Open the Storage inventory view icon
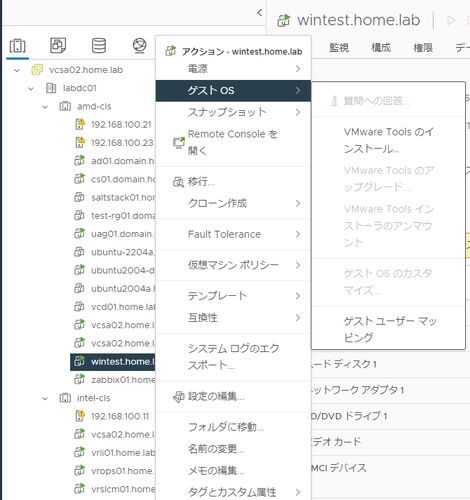Image resolution: width=470 pixels, height=500 pixels. click(x=99, y=45)
